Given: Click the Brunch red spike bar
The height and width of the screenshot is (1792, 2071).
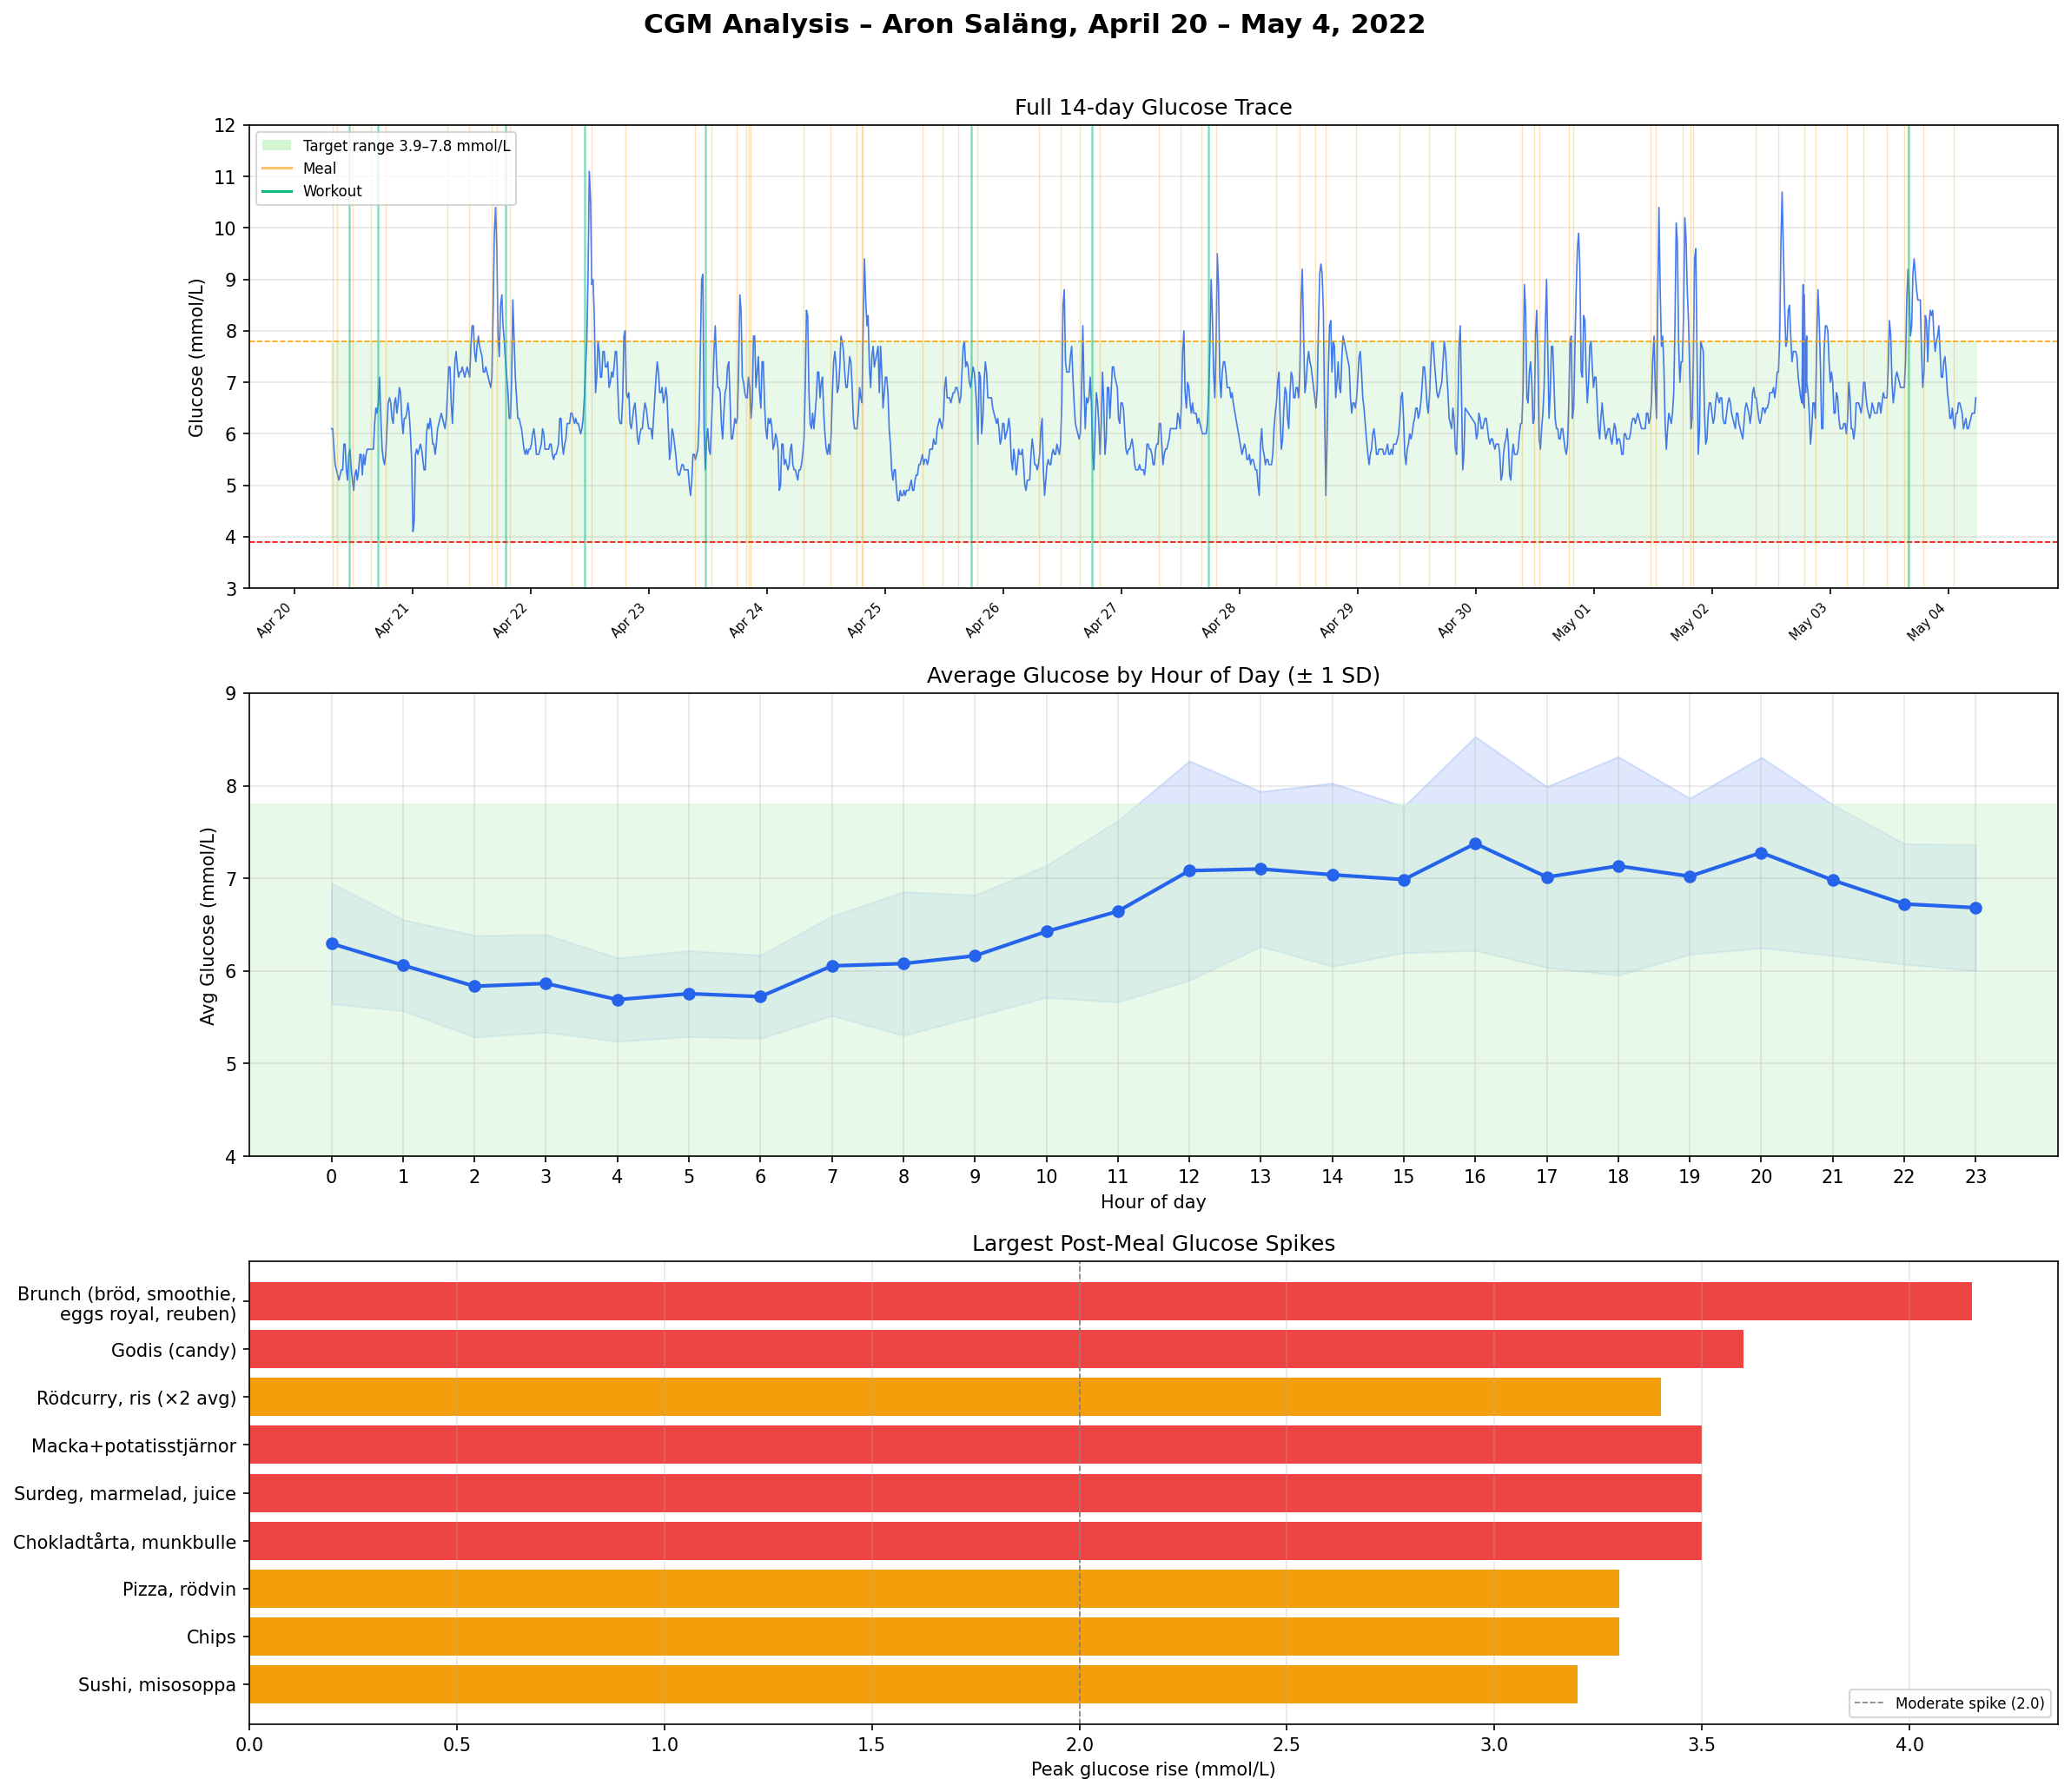Looking at the screenshot, I should (x=1110, y=1301).
